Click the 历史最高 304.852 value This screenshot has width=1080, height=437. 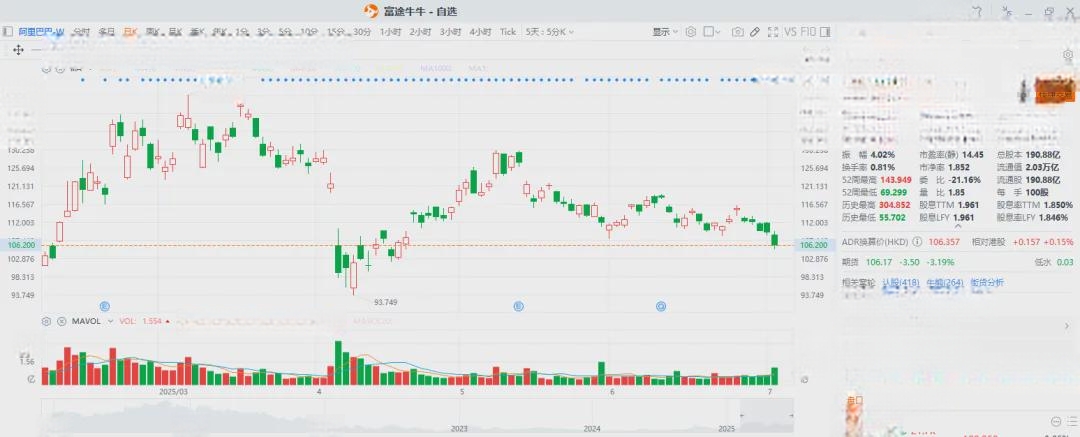(x=895, y=205)
